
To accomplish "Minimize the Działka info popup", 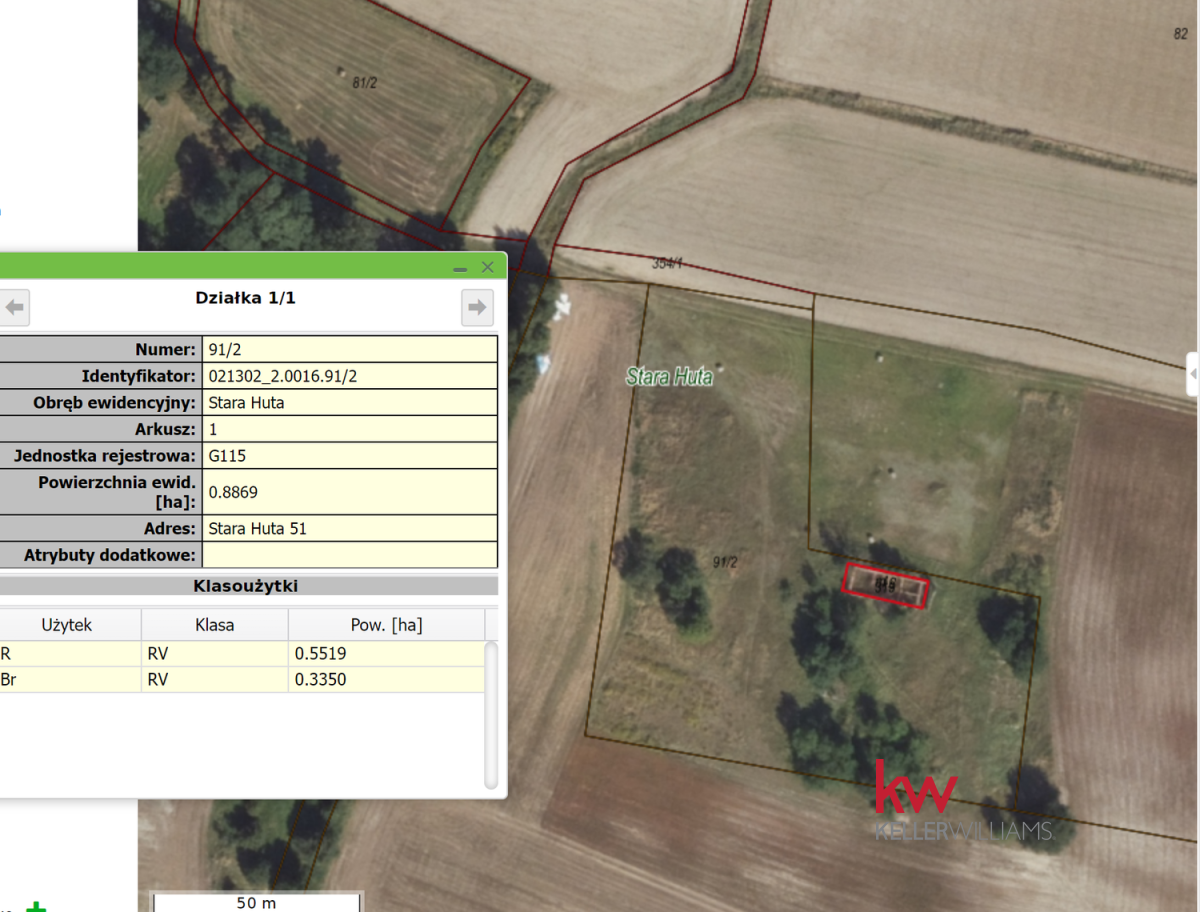I will [x=460, y=268].
